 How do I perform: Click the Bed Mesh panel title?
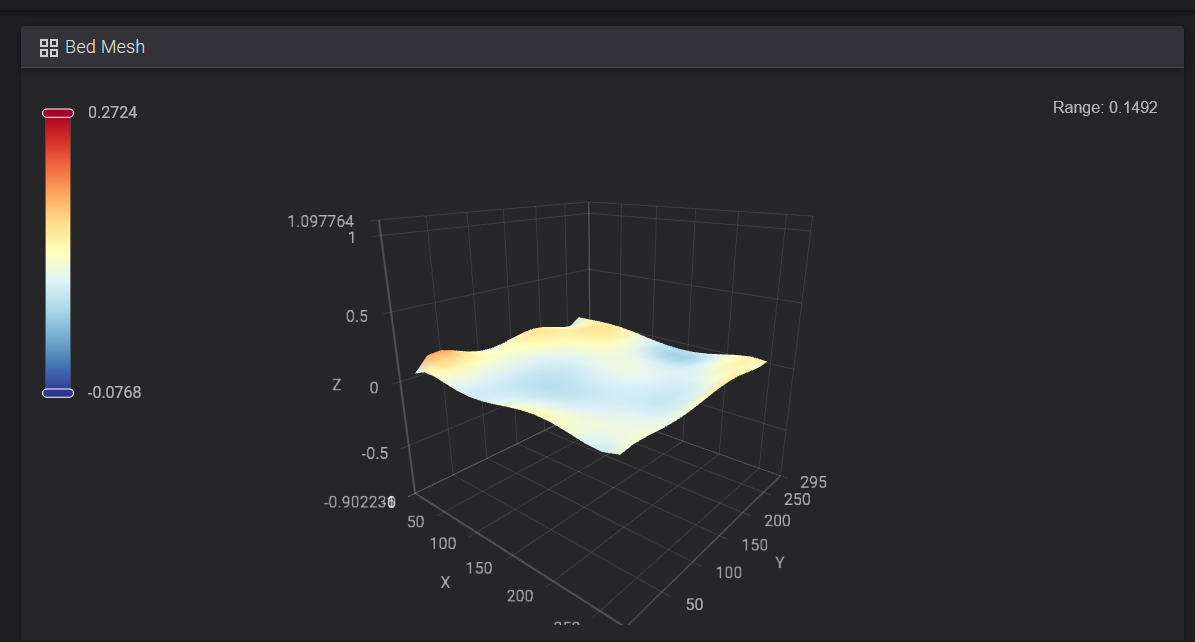click(x=105, y=47)
